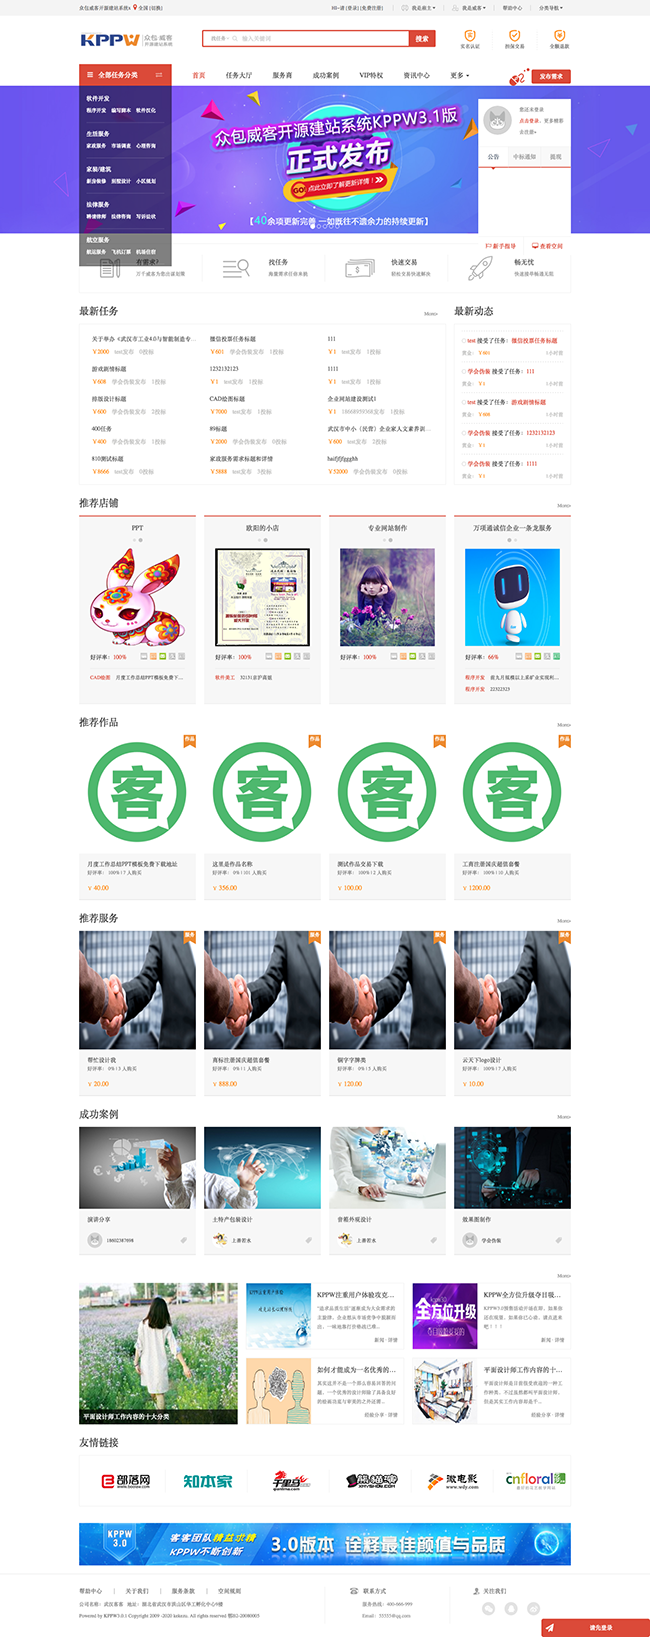Click the user avatar in login panel
Screen dimensions: 650x1637
tap(497, 121)
